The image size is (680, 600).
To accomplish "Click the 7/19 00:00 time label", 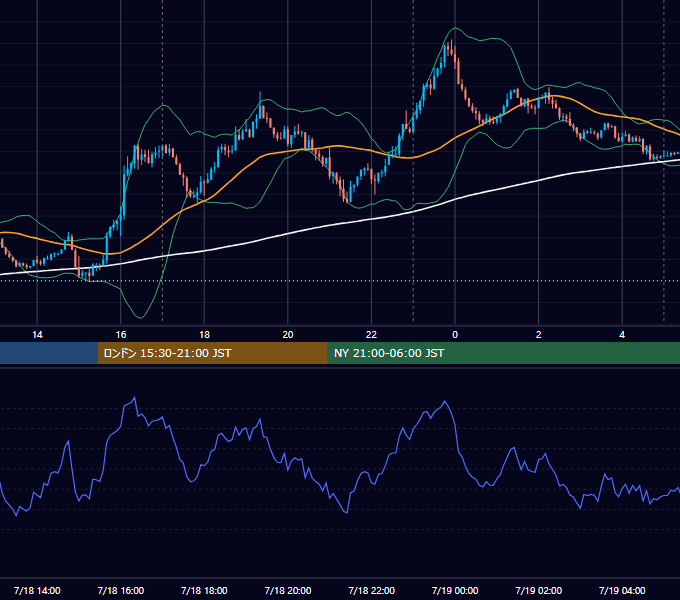I will pos(455,590).
